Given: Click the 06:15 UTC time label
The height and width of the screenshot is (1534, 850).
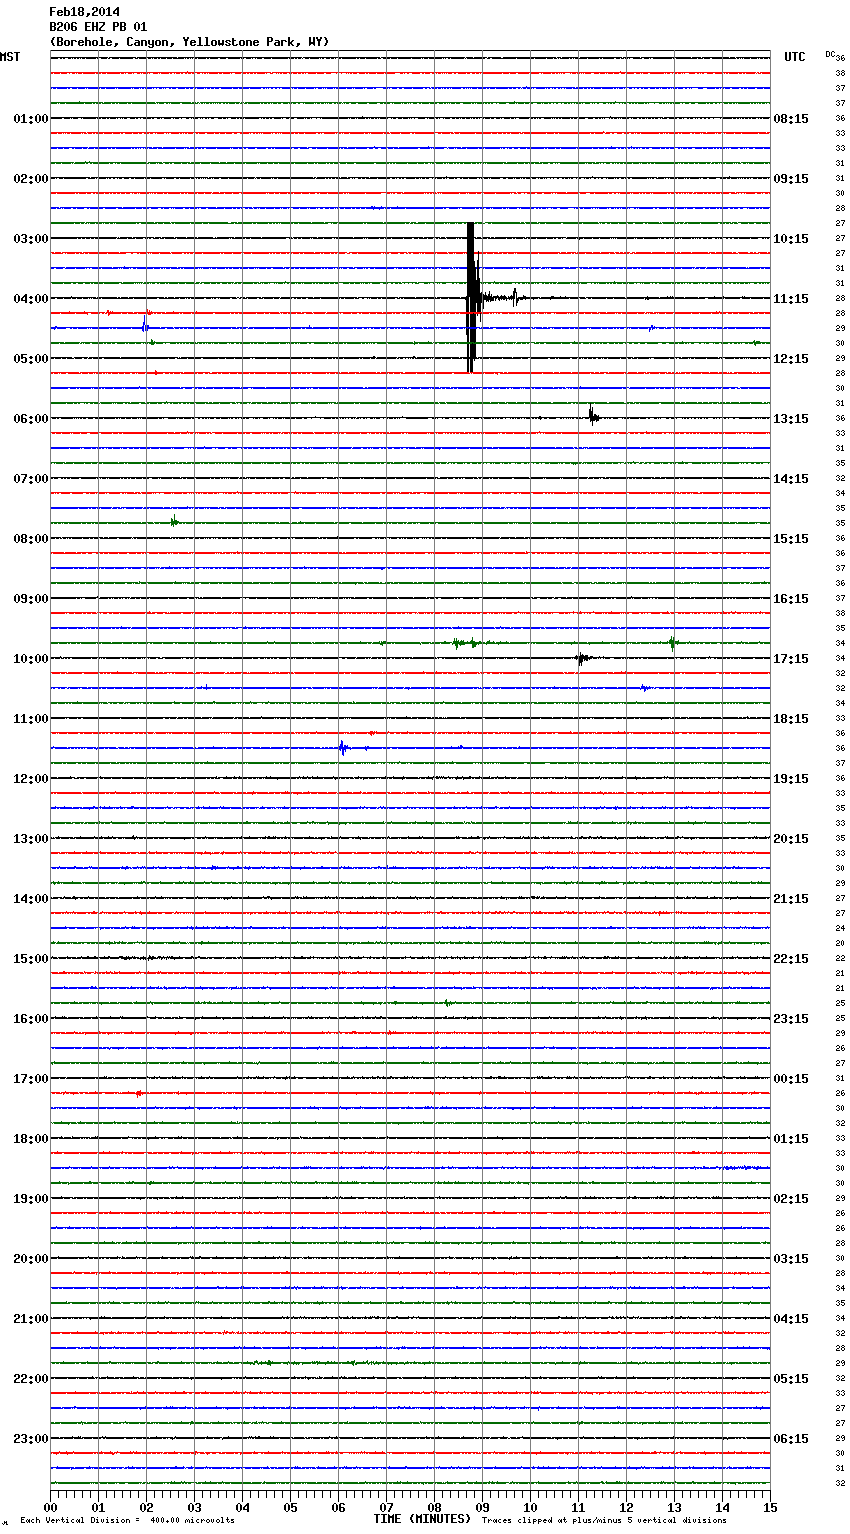Looking at the screenshot, I should 791,1439.
